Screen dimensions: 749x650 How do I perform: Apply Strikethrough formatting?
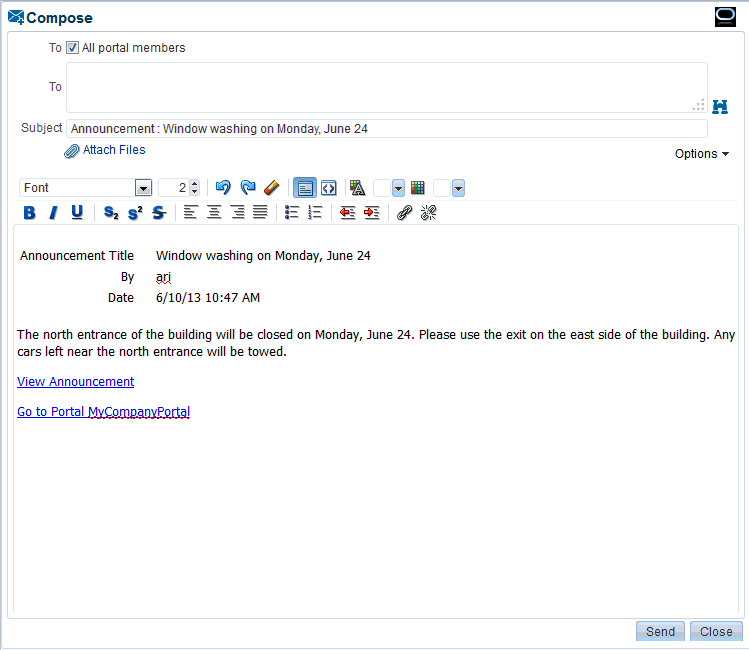(x=159, y=213)
